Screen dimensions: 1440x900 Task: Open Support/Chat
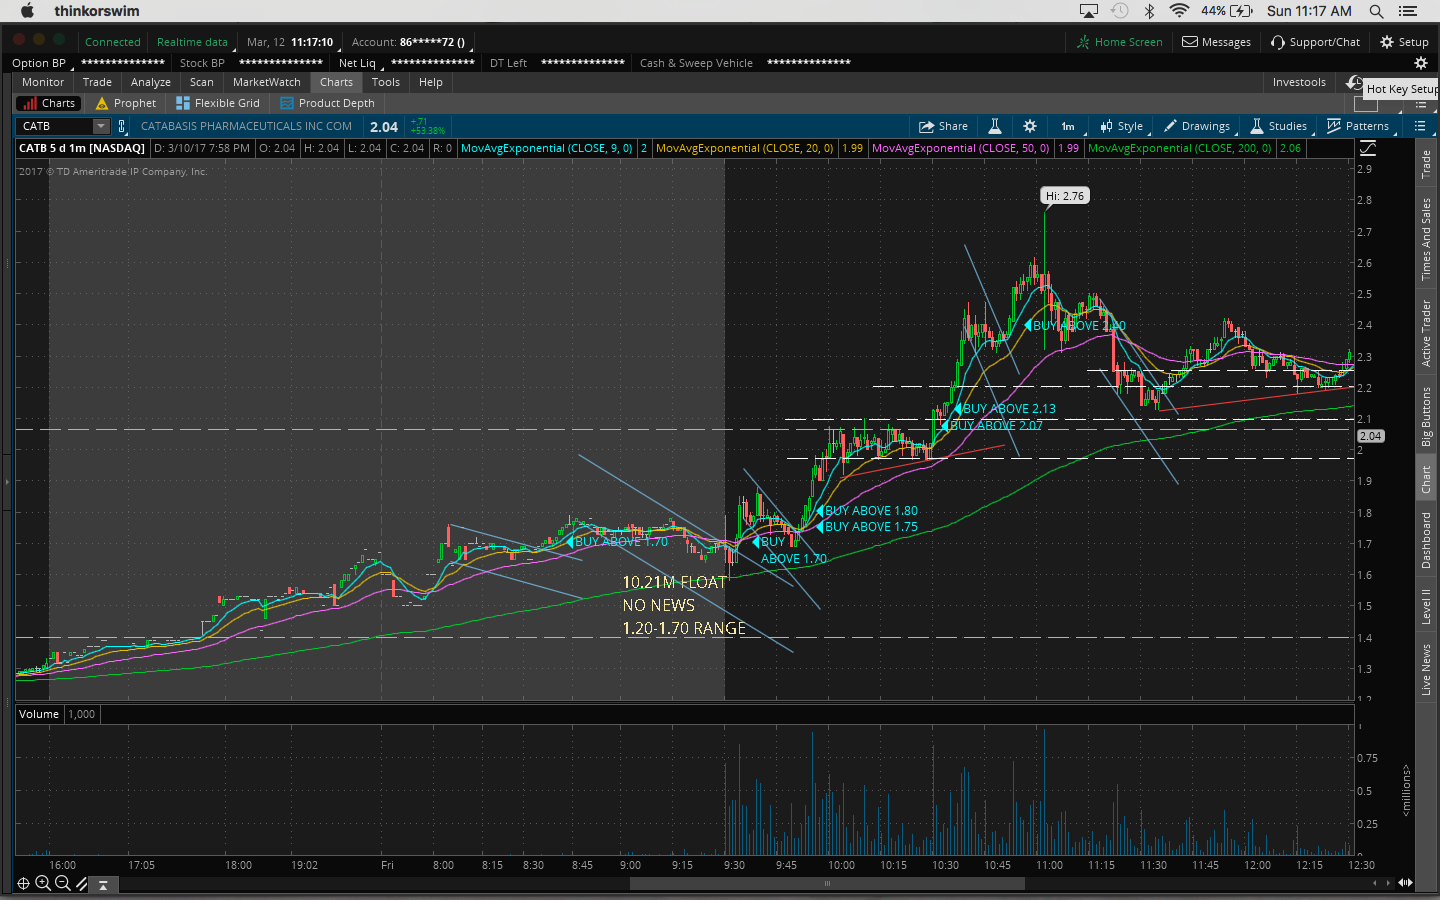coord(1315,42)
